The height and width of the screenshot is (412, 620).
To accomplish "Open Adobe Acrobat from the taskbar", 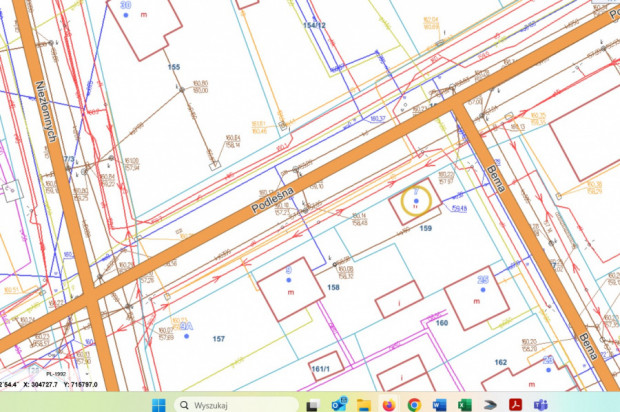I will coord(516,405).
